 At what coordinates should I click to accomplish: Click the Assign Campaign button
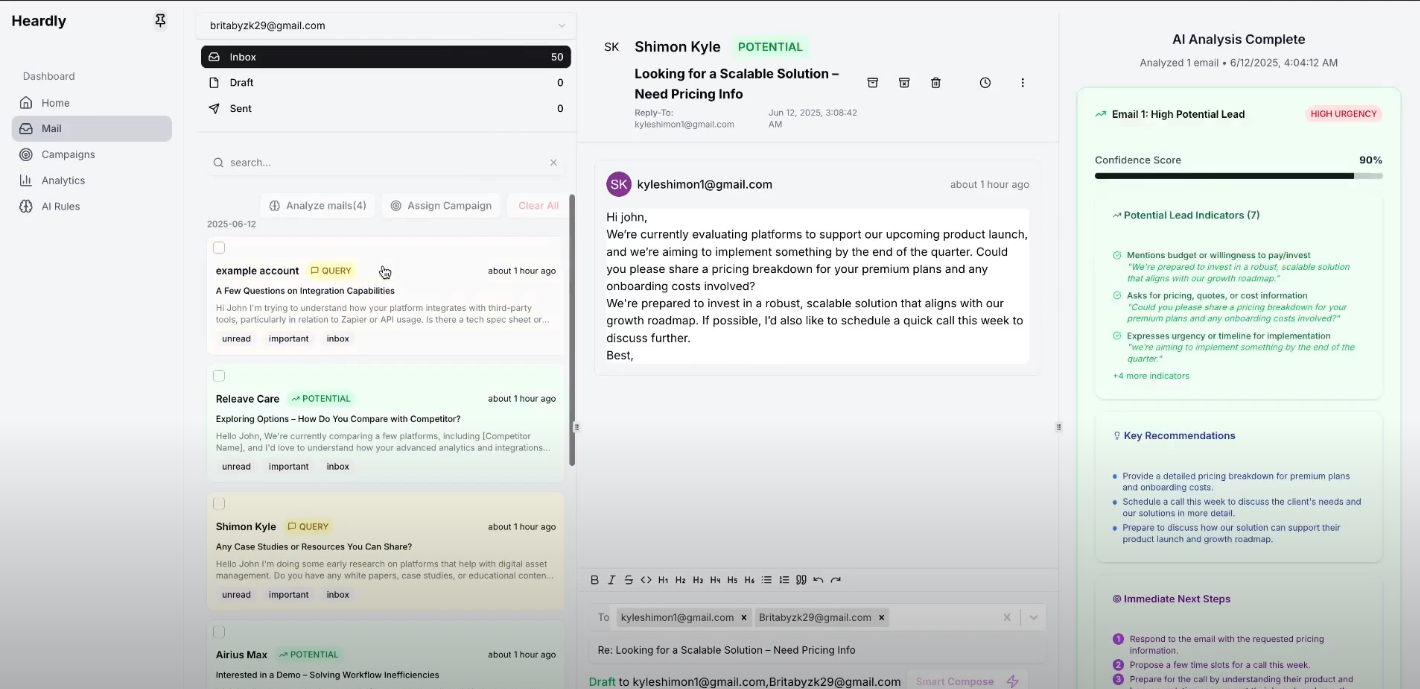tap(441, 206)
